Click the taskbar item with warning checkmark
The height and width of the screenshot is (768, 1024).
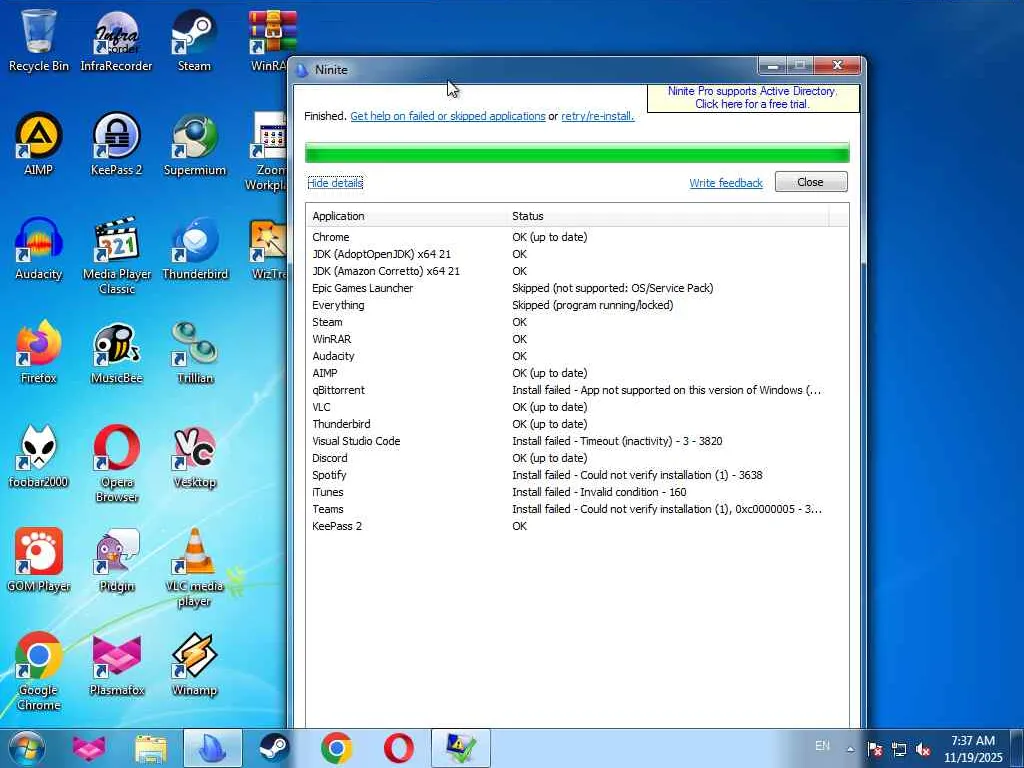[460, 748]
